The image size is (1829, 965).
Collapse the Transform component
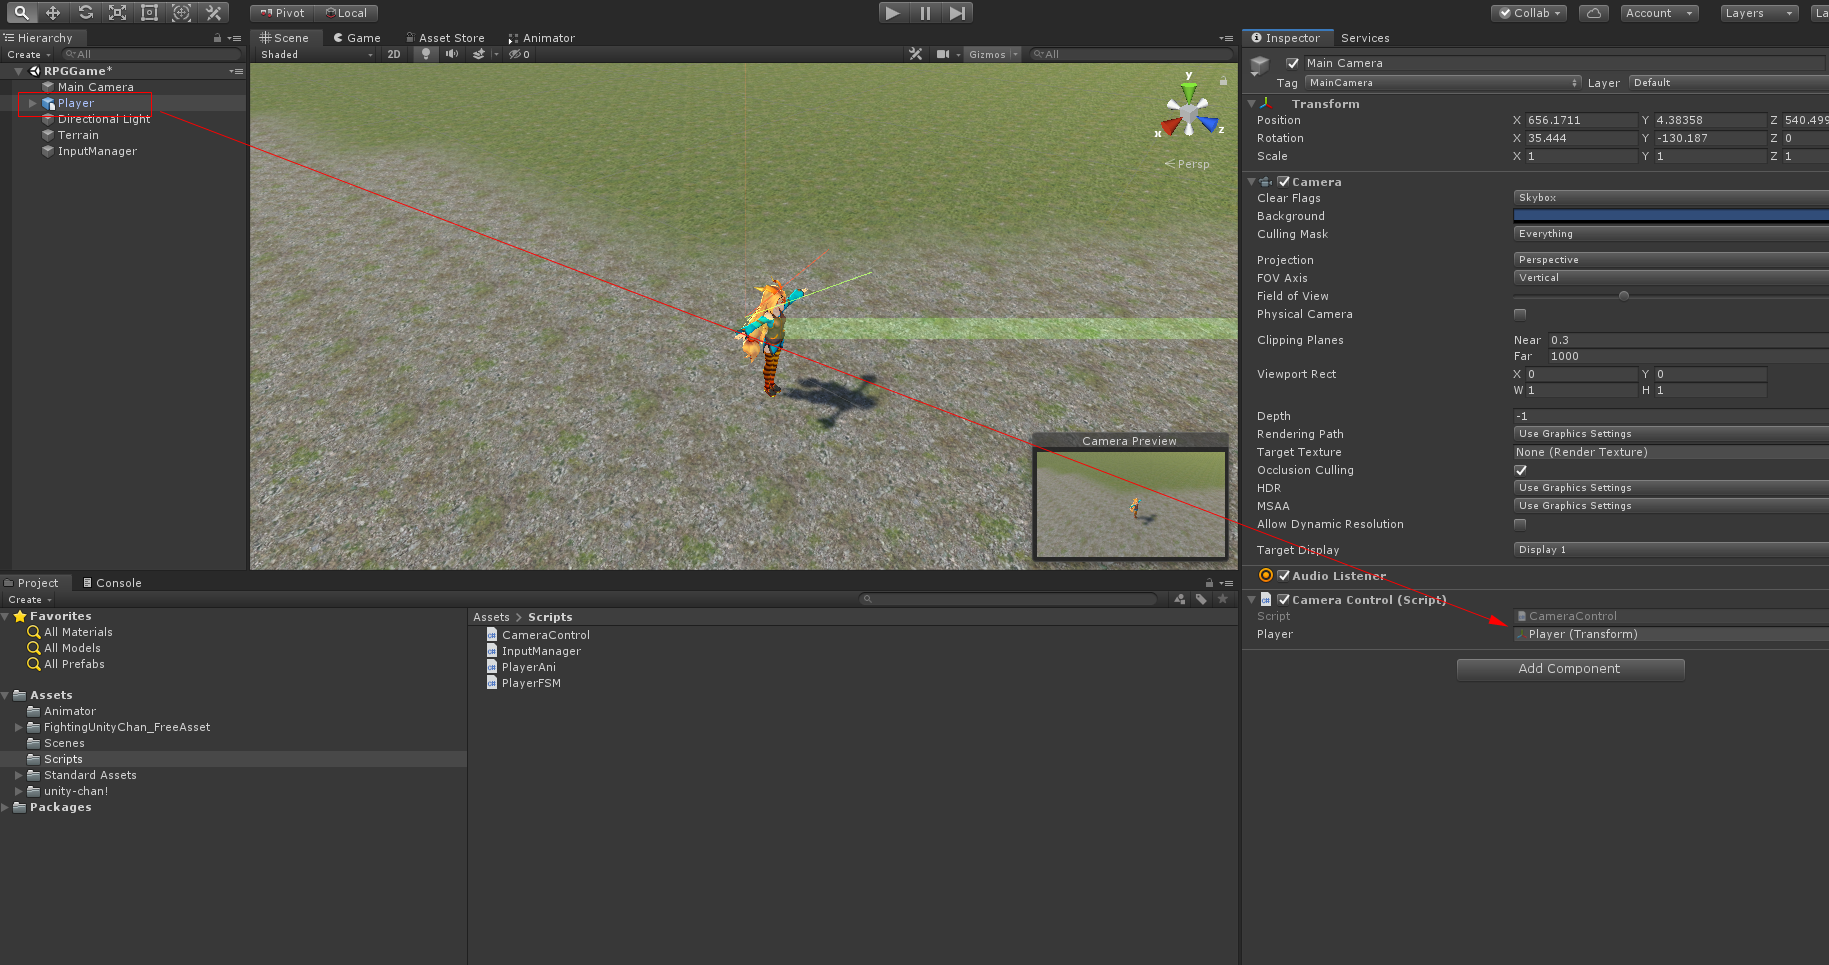[1251, 104]
